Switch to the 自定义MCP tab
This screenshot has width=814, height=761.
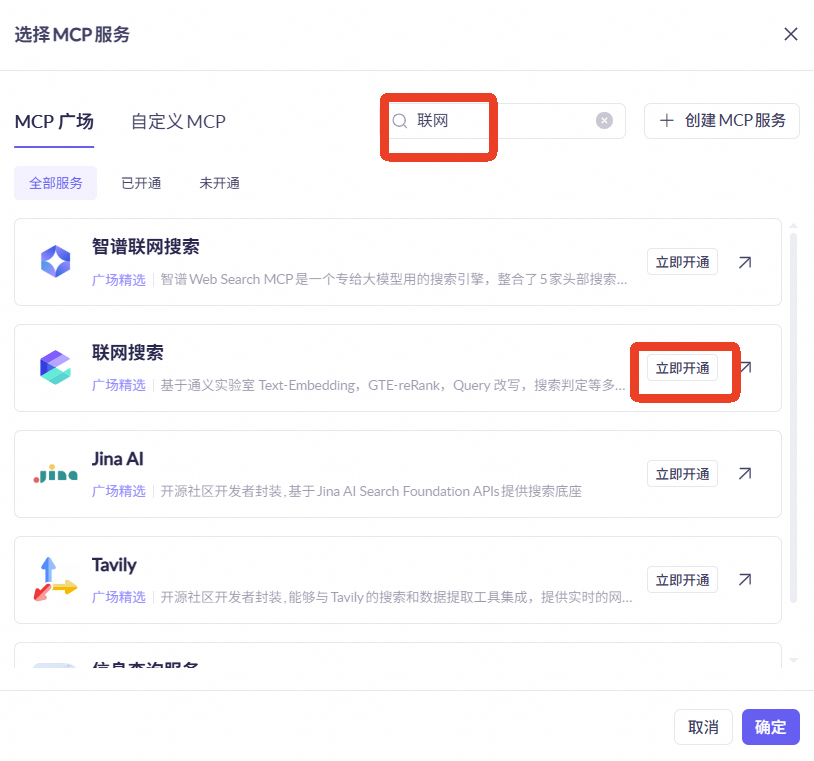pos(178,121)
